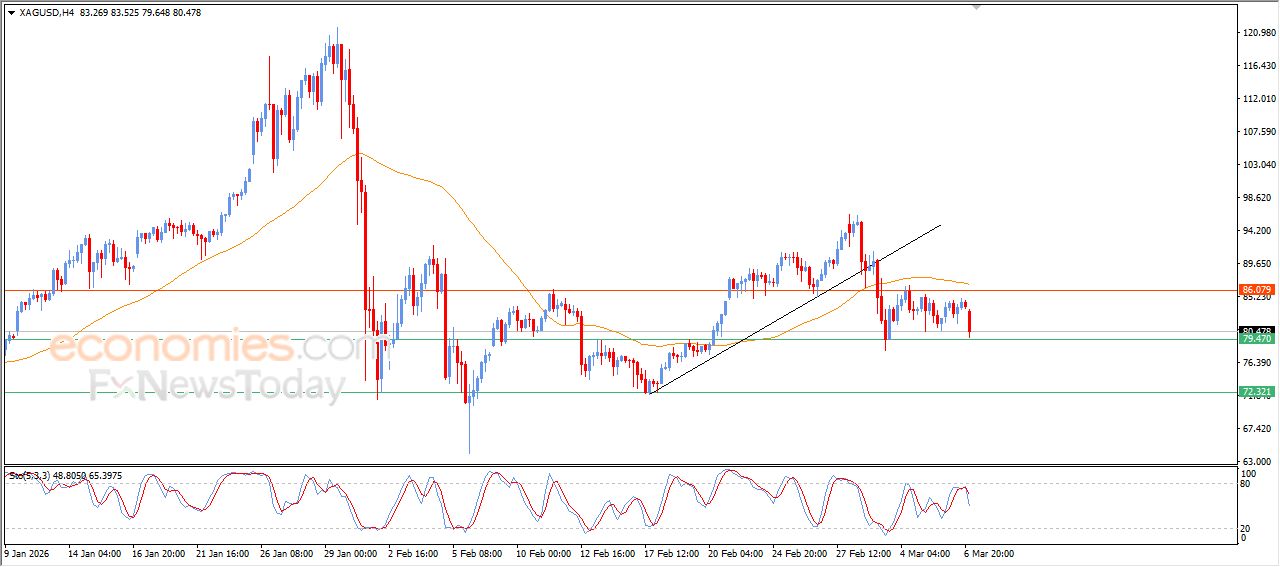Screen dimensions: 1280x567
Task: Click the 14 Jan 04:00 time label
Action: click(93, 552)
